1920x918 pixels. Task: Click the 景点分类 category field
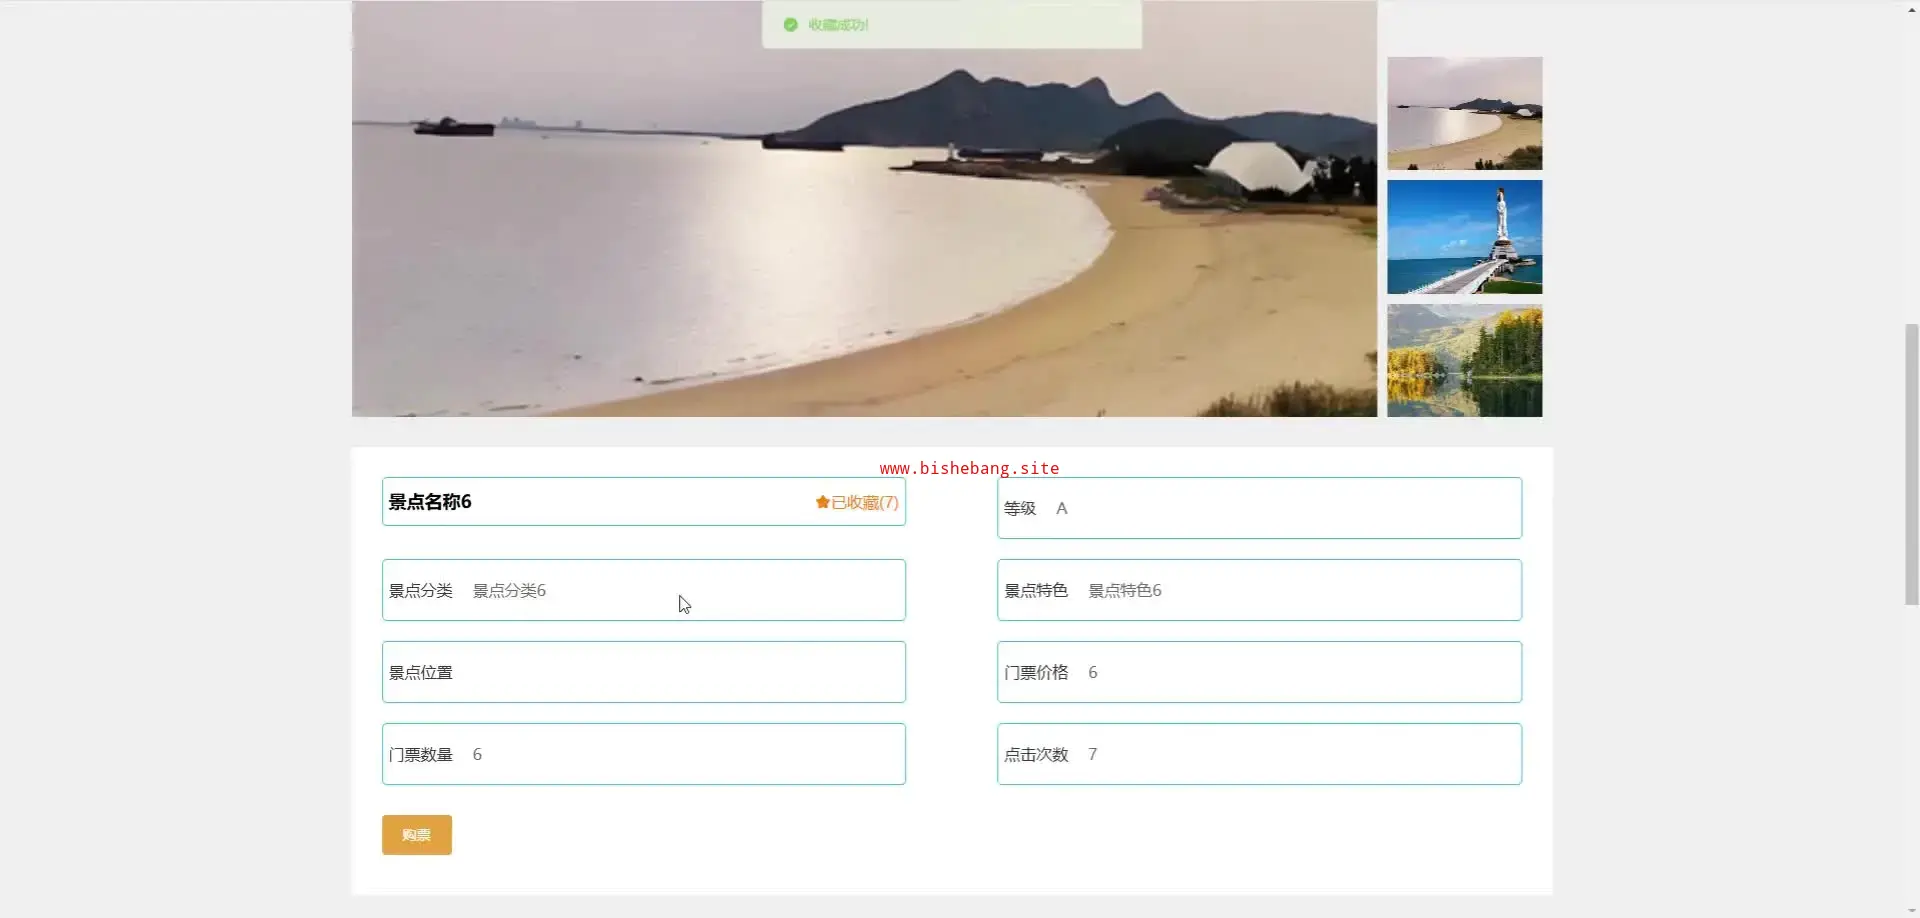(643, 590)
